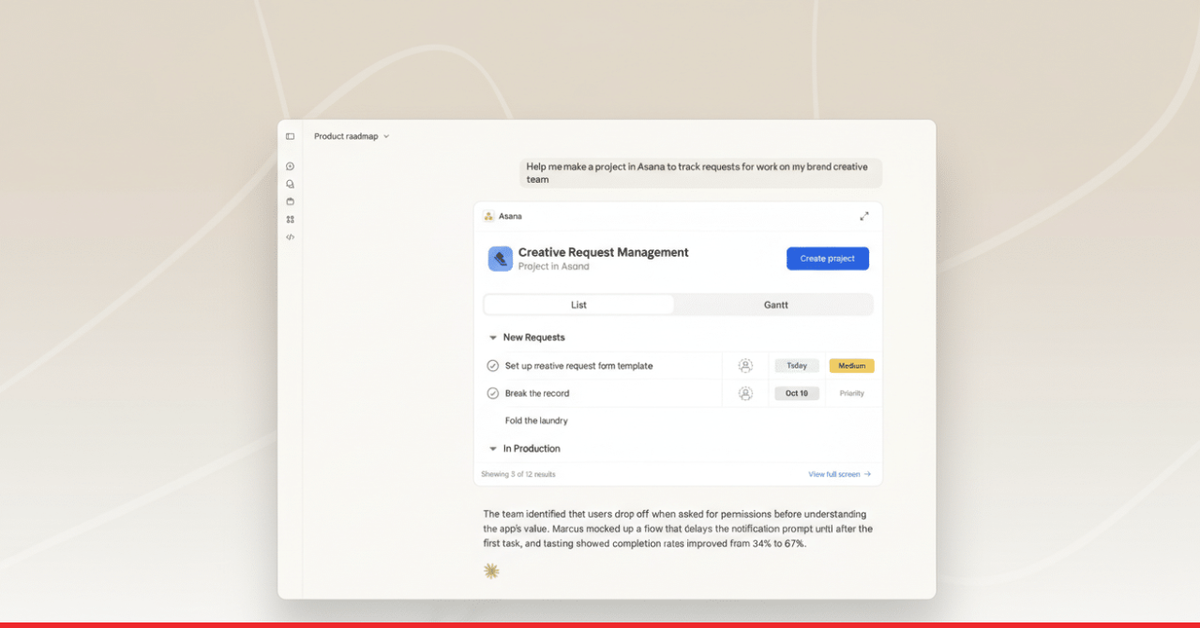
Task: Open View full screen link
Action: (839, 473)
